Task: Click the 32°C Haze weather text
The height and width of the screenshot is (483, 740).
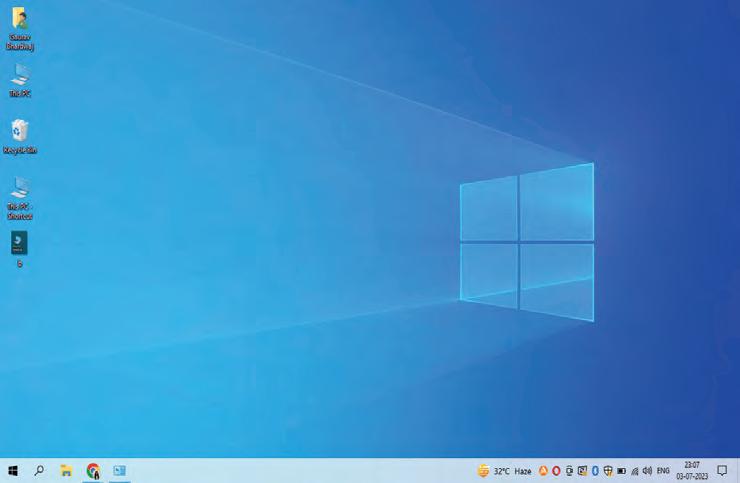Action: [x=513, y=471]
